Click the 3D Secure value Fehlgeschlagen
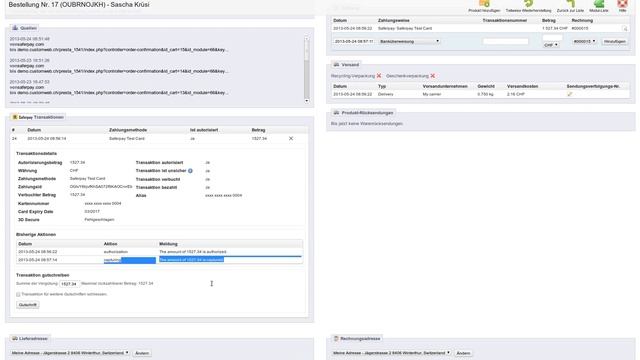The width and height of the screenshot is (640, 360). [x=99, y=220]
